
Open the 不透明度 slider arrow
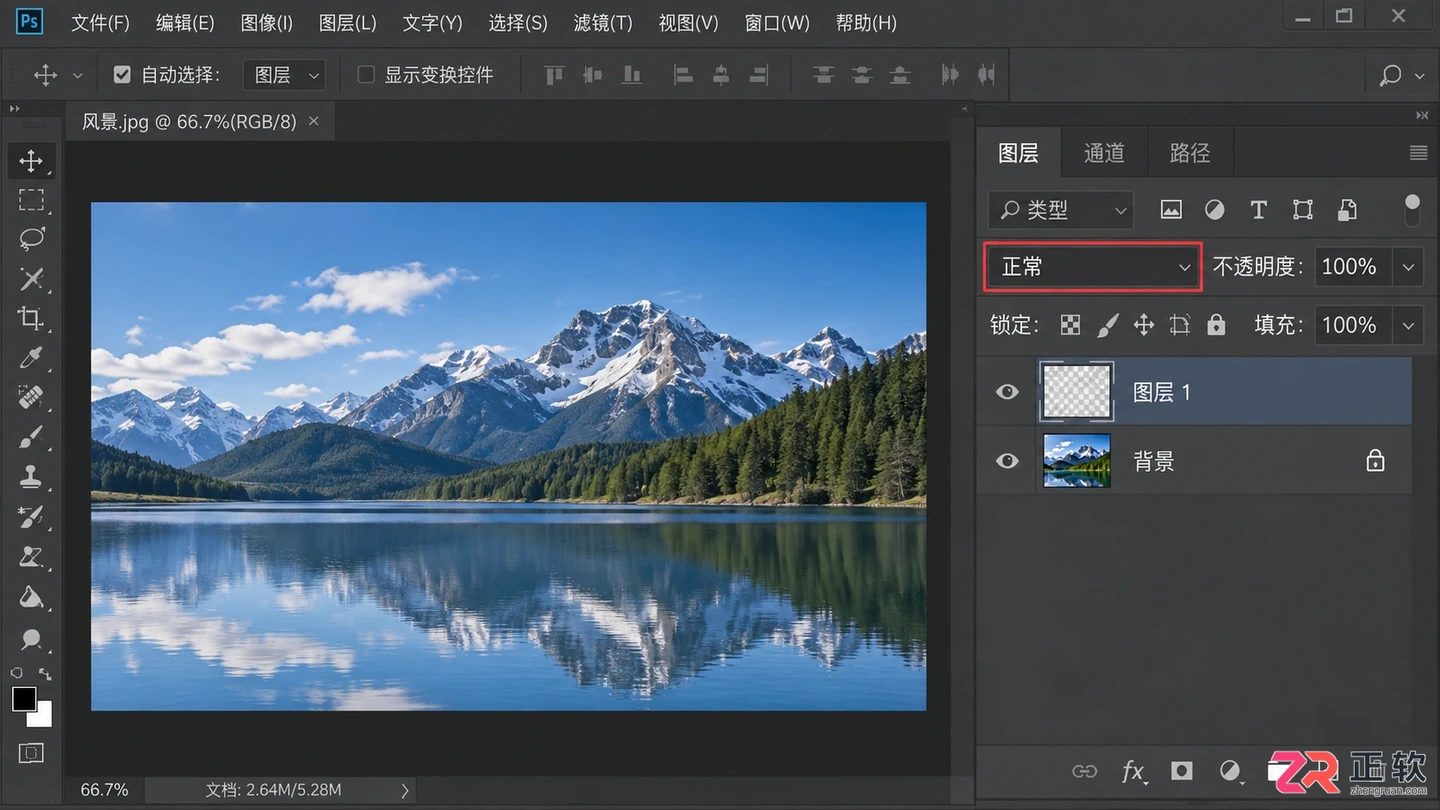tap(1408, 267)
